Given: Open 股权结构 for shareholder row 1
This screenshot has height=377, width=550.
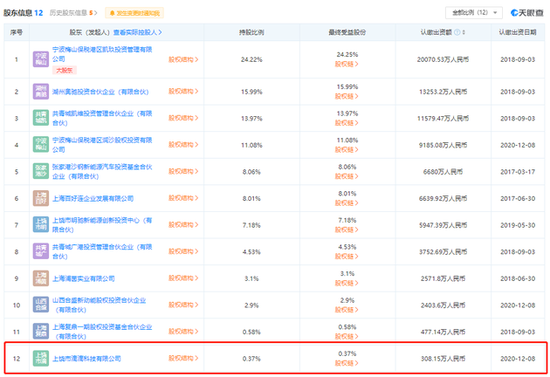Looking at the screenshot, I should [x=183, y=59].
